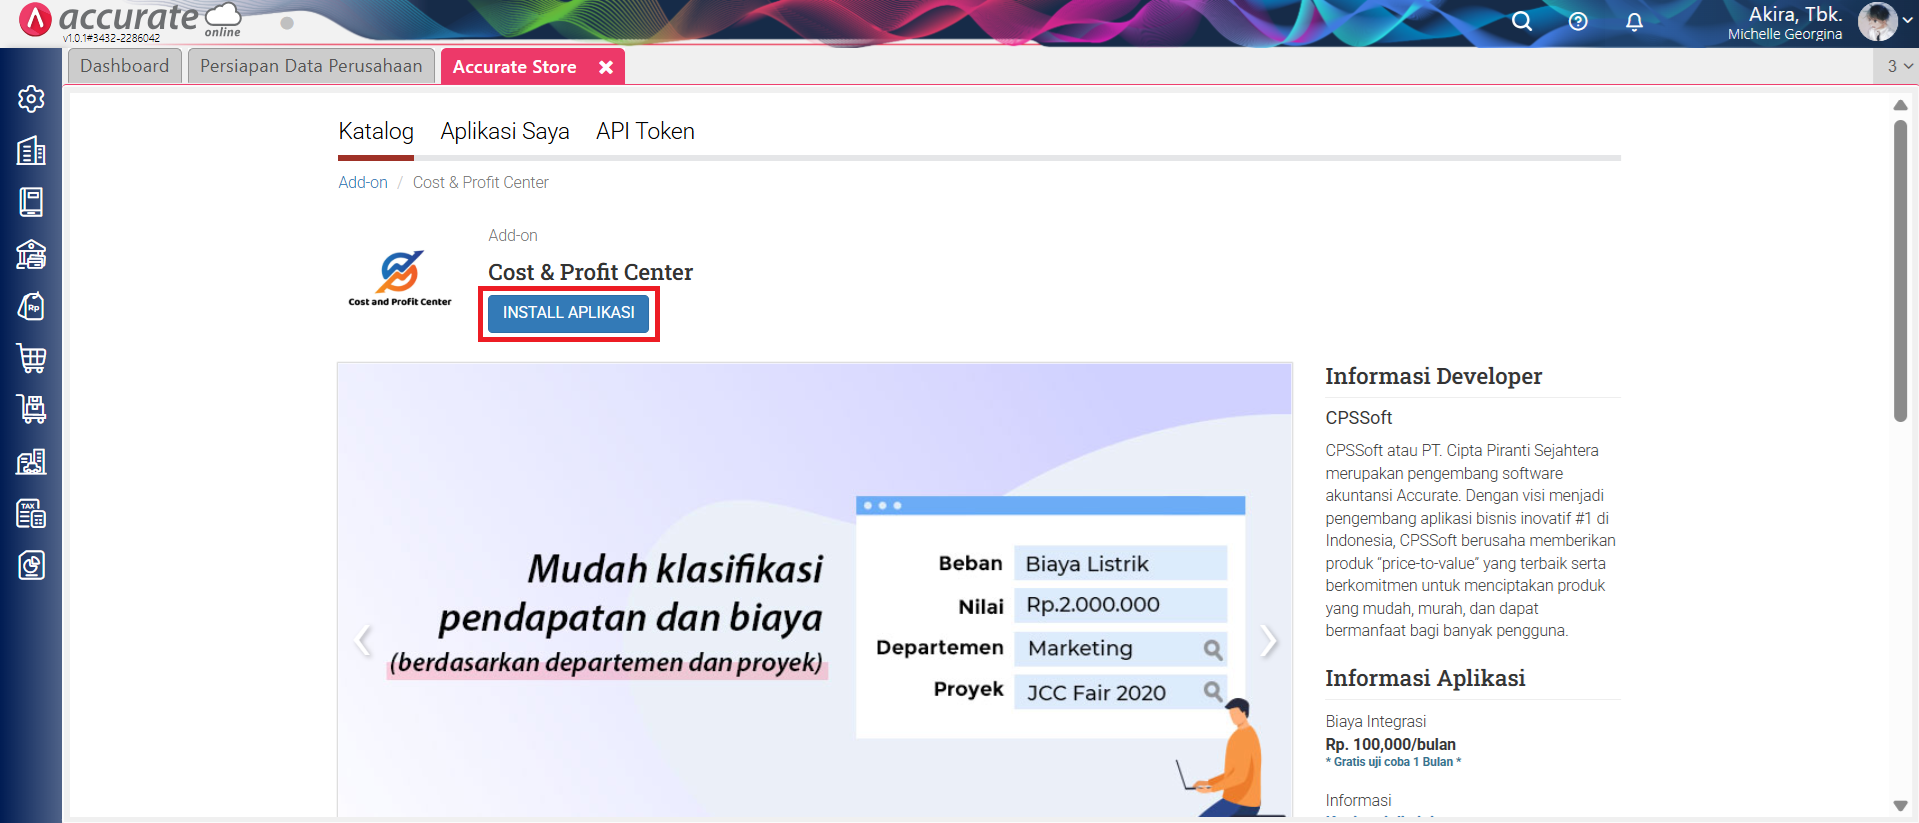The width and height of the screenshot is (1919, 823).
Task: Click the vertical scrollbar down arrow
Action: point(1900,806)
